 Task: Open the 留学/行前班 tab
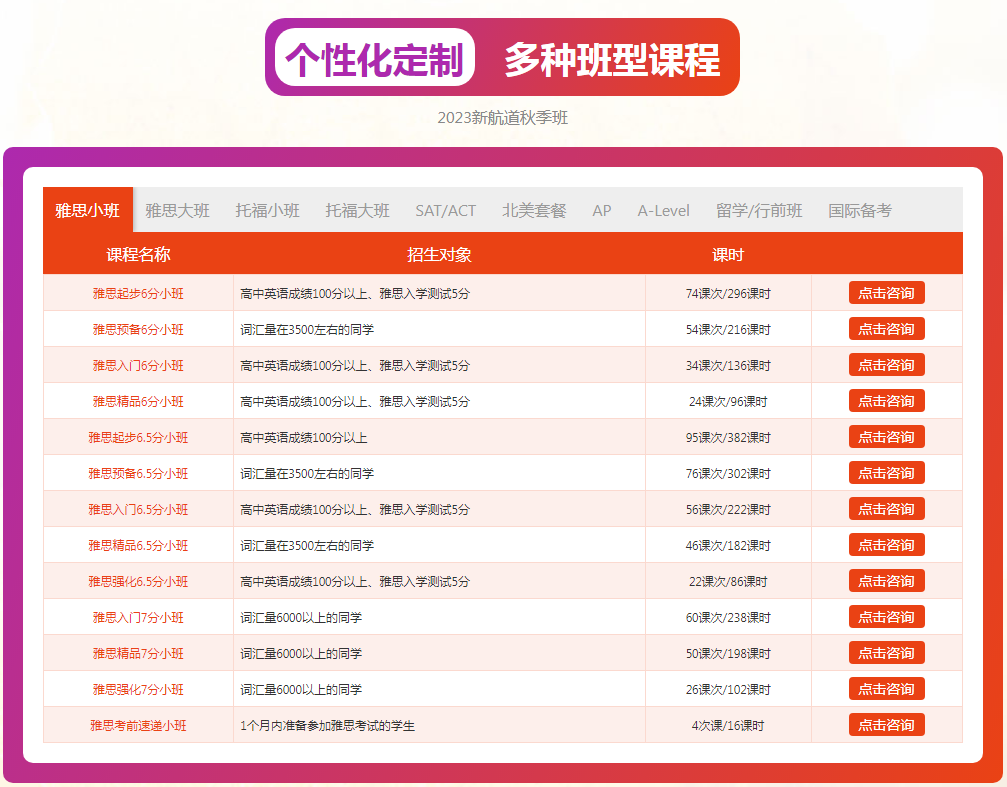[759, 211]
